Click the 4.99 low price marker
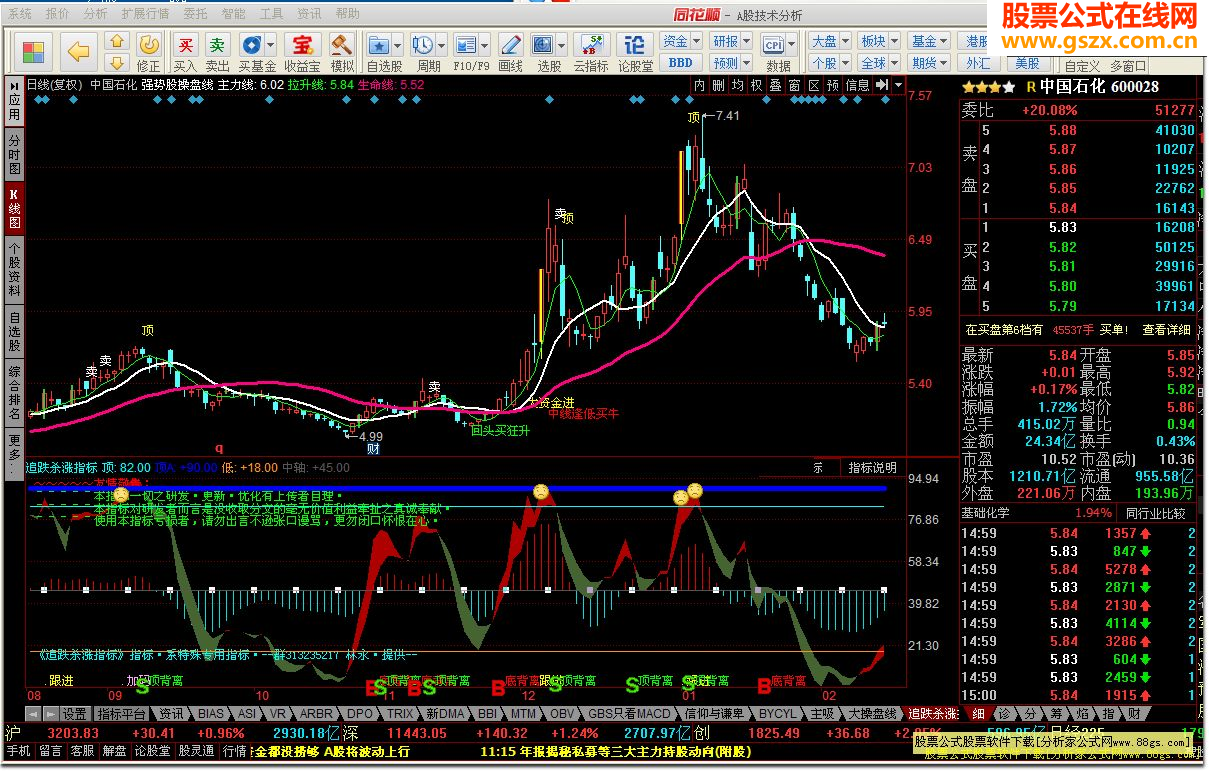1209x771 pixels. (x=371, y=436)
